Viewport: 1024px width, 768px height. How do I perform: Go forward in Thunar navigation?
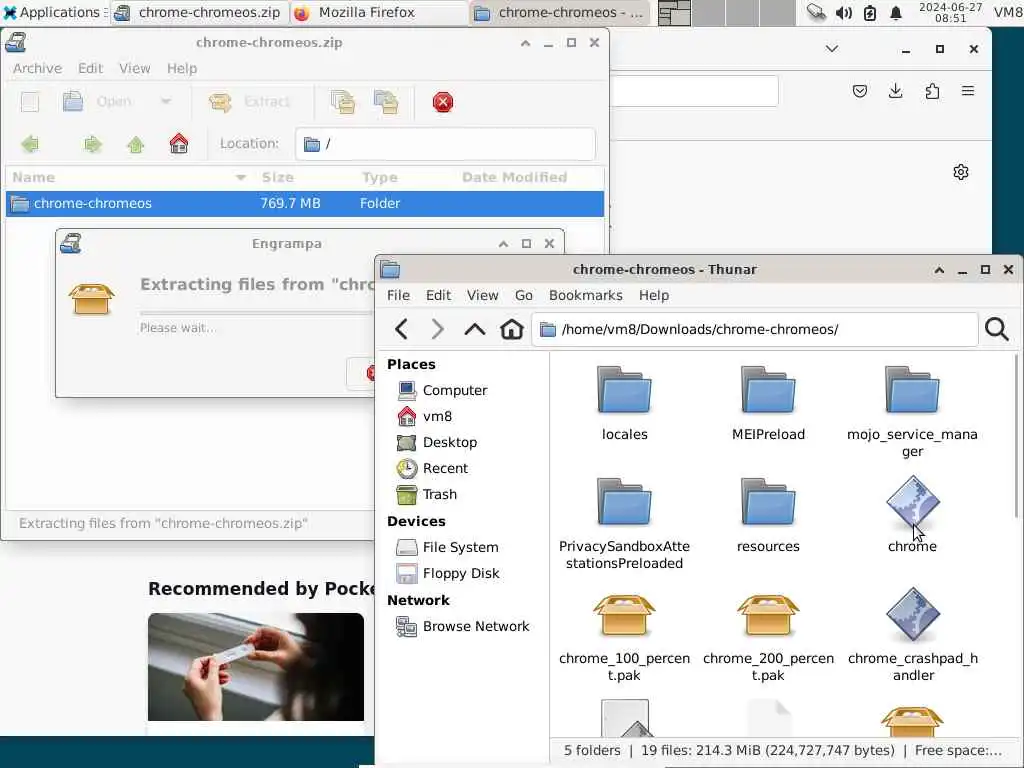pos(438,329)
